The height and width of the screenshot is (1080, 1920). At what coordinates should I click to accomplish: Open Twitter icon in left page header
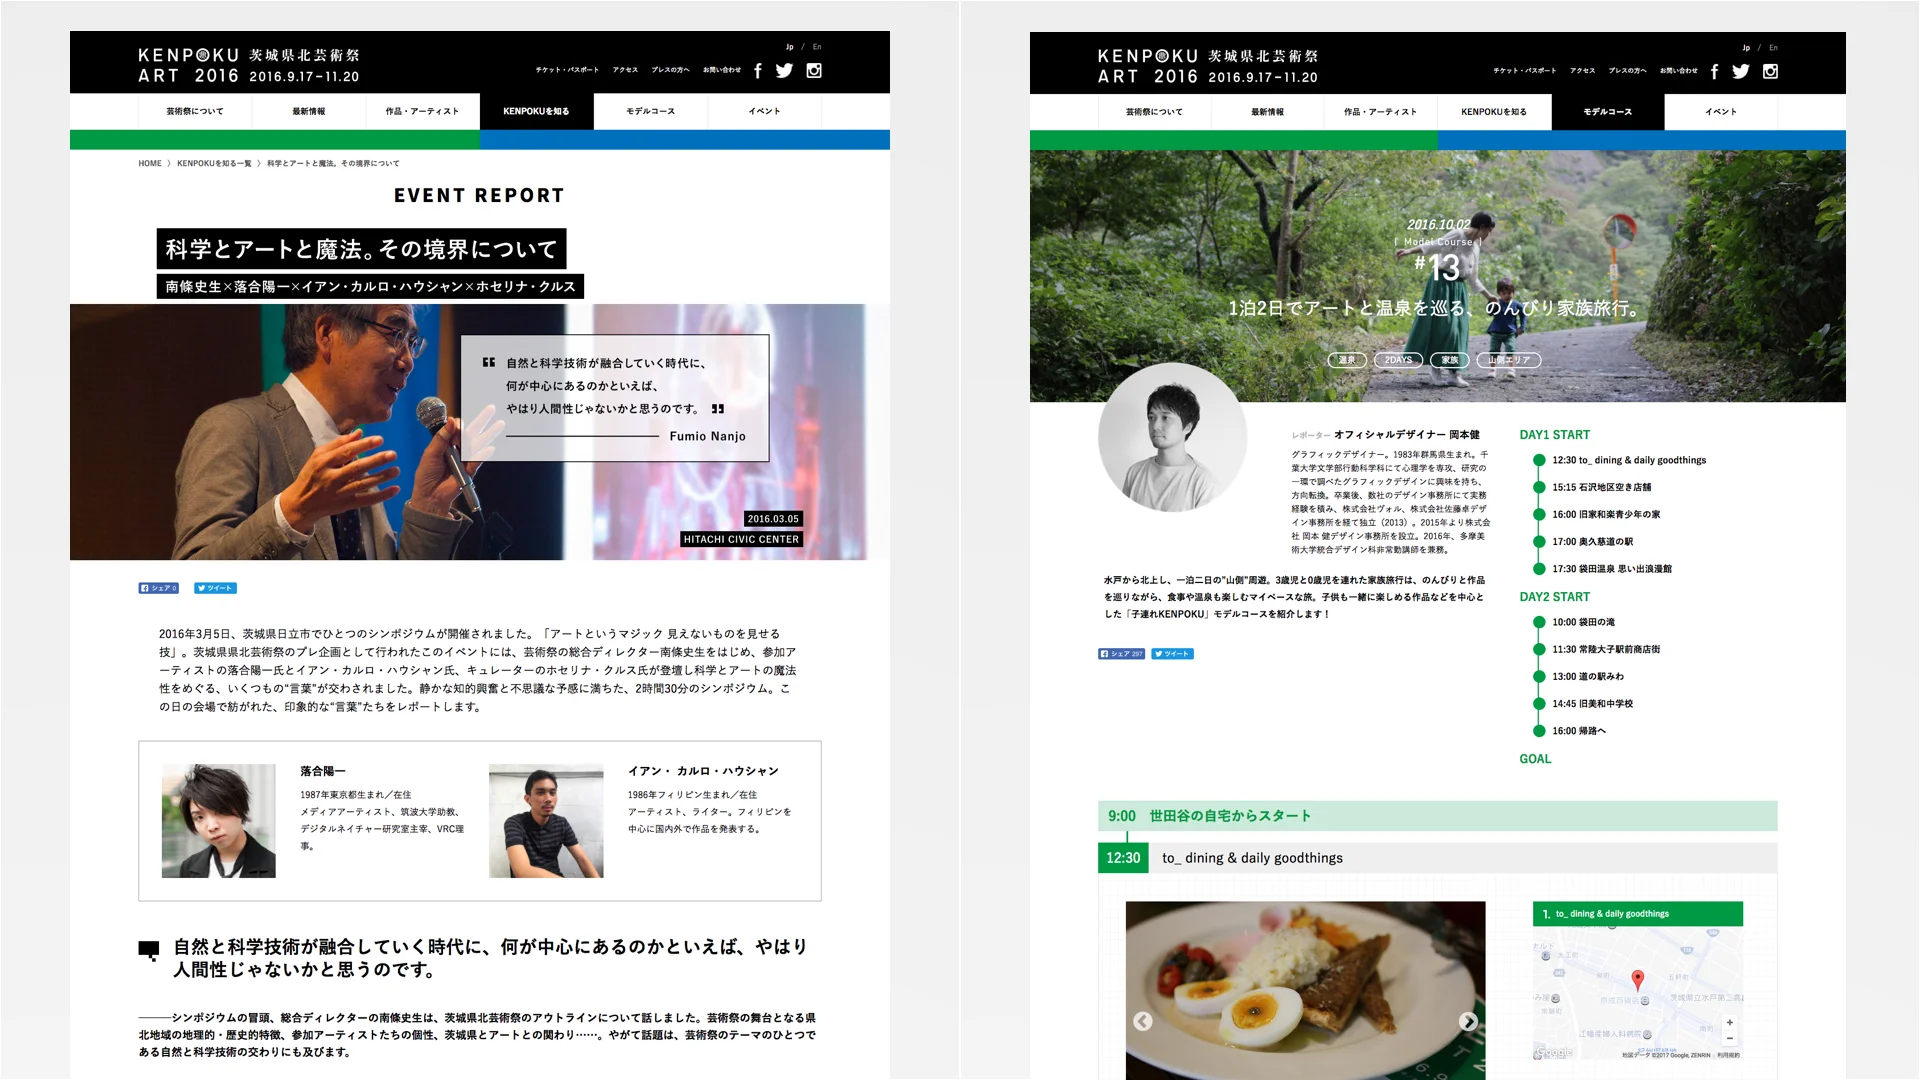click(784, 71)
